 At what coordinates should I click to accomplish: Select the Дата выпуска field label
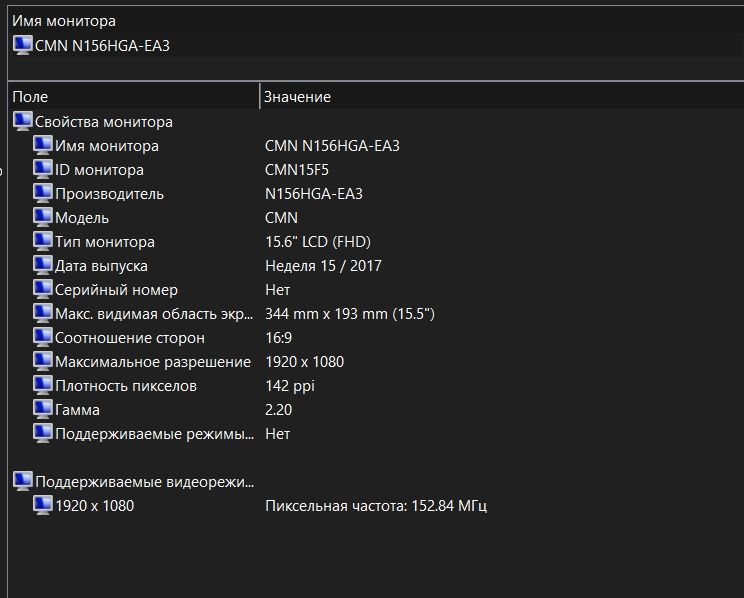(x=102, y=266)
